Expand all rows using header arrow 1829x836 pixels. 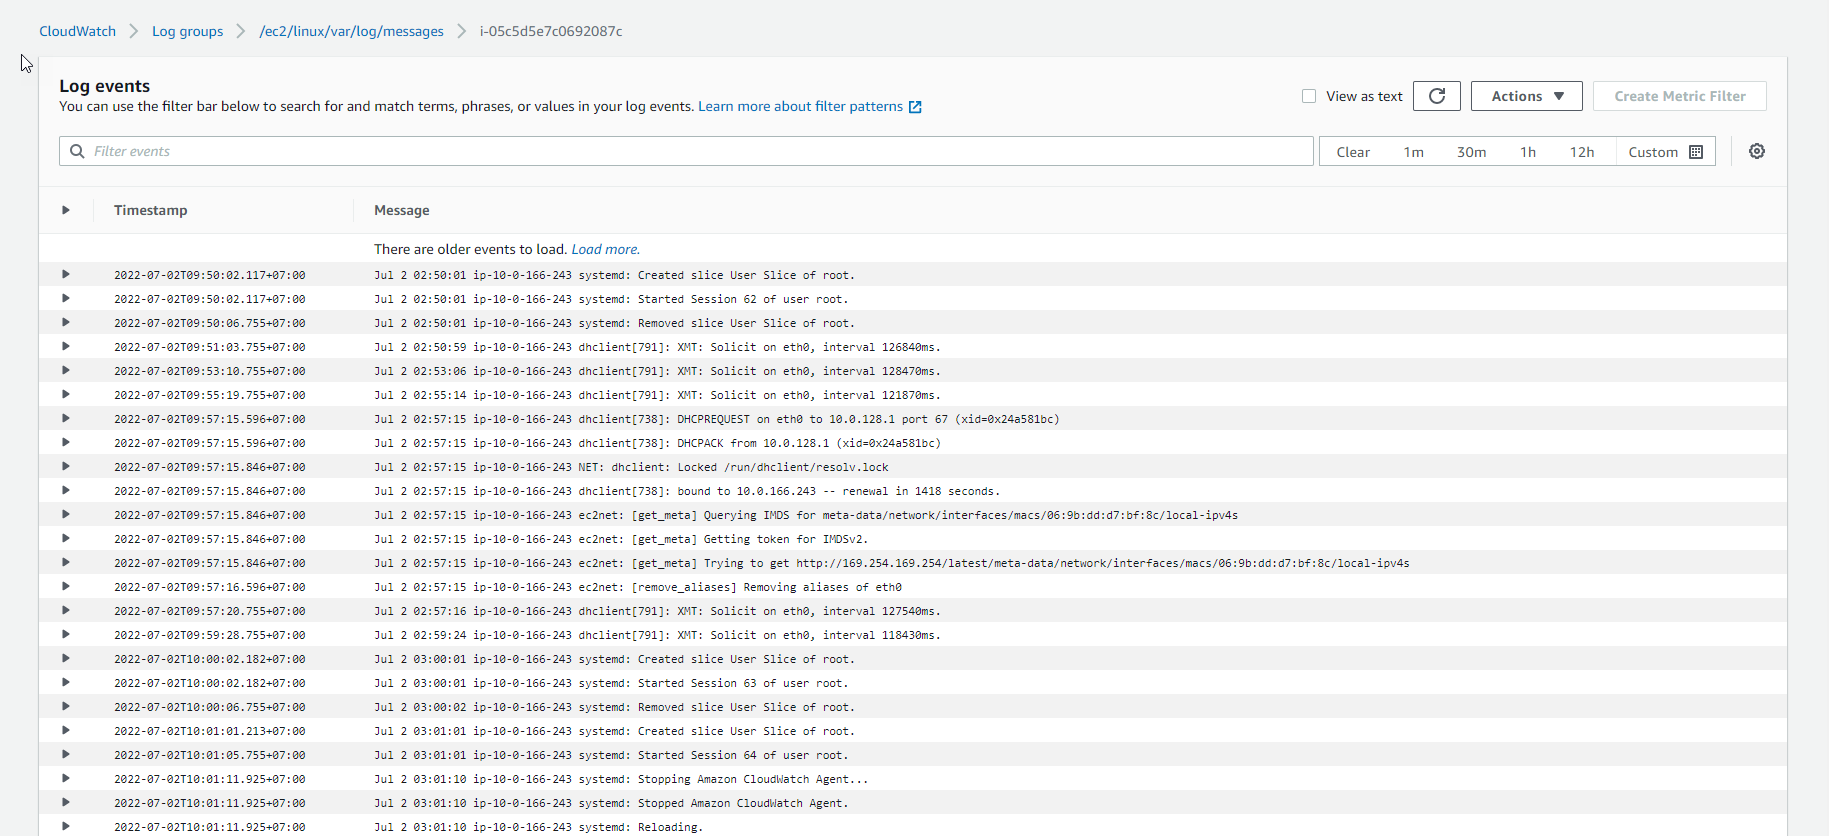66,210
